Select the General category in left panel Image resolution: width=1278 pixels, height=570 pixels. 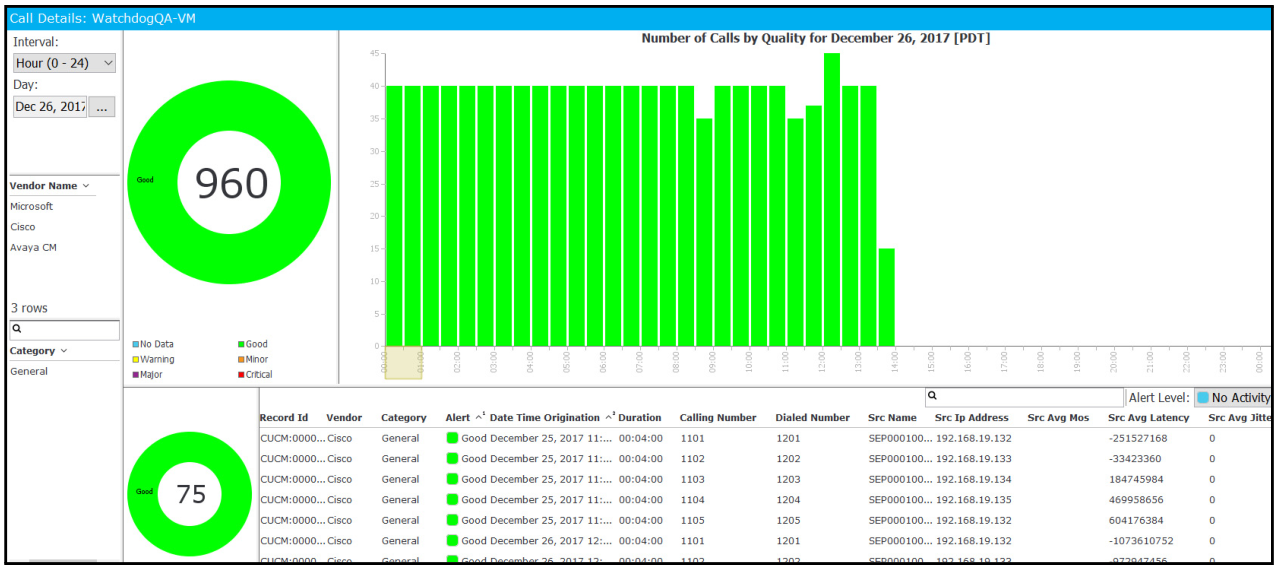point(29,371)
